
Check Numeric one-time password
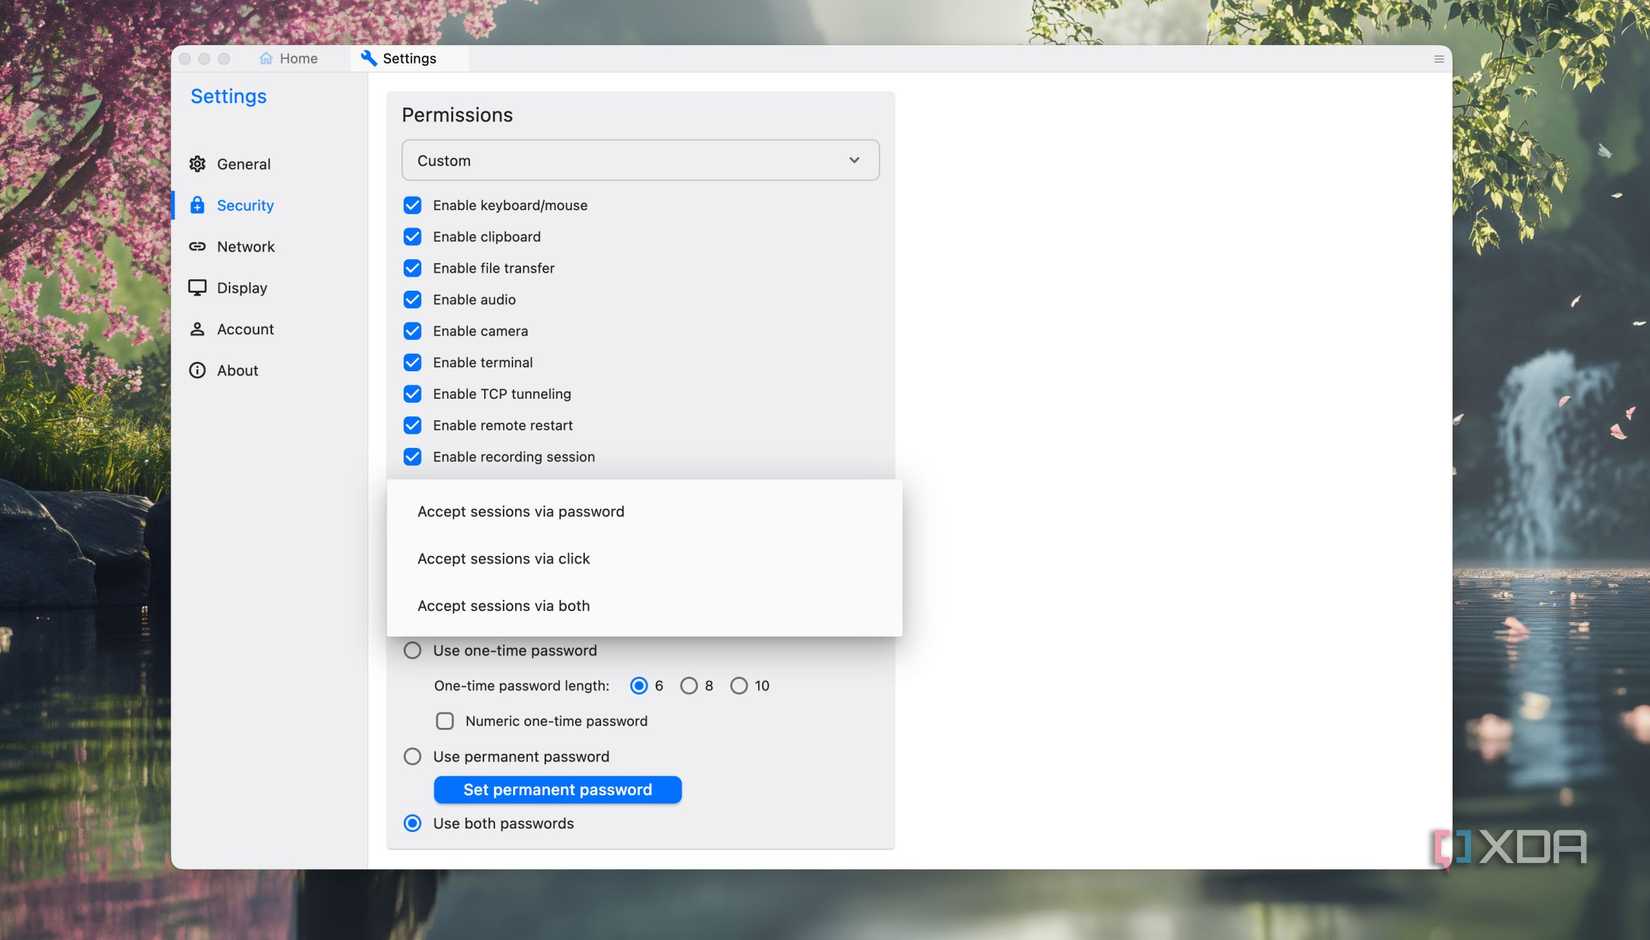pyautogui.click(x=444, y=720)
